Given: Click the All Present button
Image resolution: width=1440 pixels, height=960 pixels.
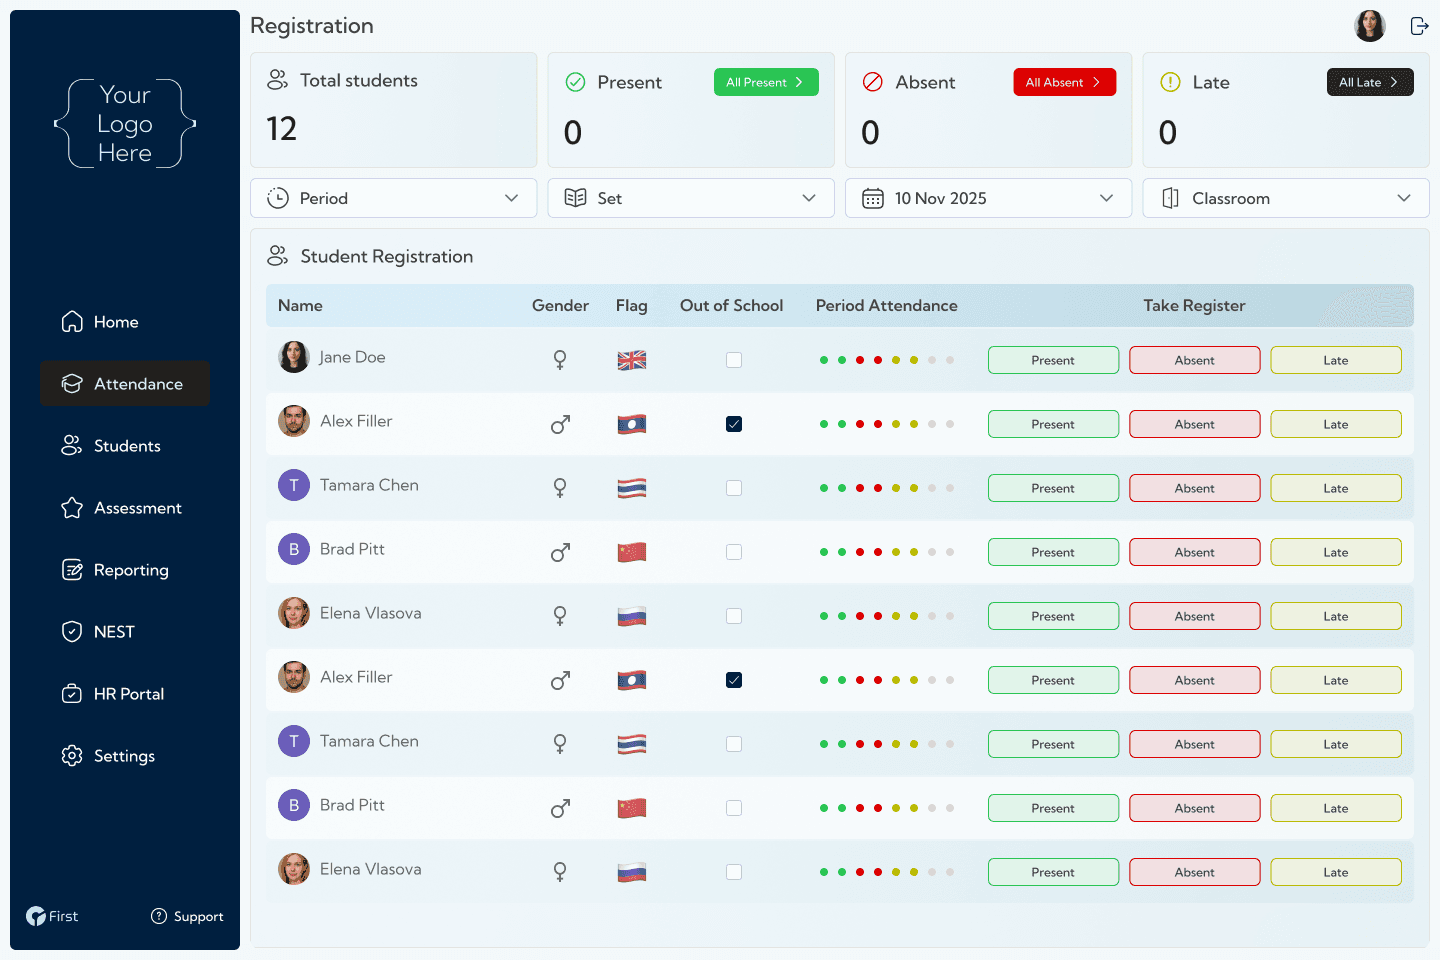Looking at the screenshot, I should [766, 81].
